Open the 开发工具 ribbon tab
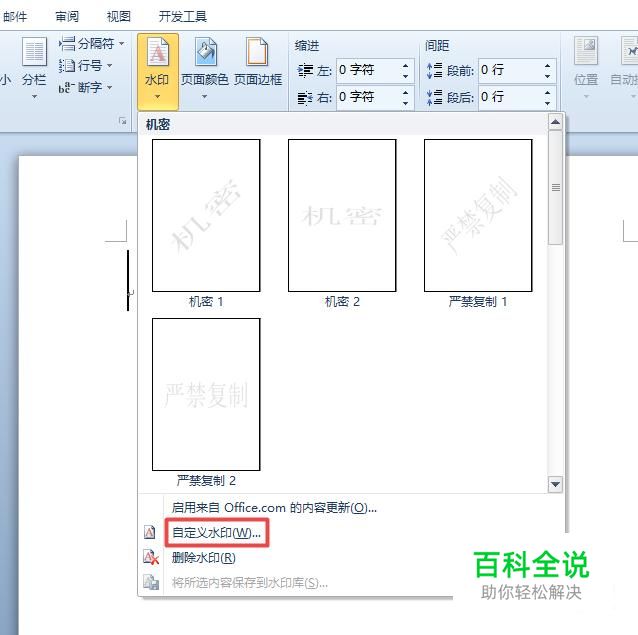638x635 pixels. 183,17
